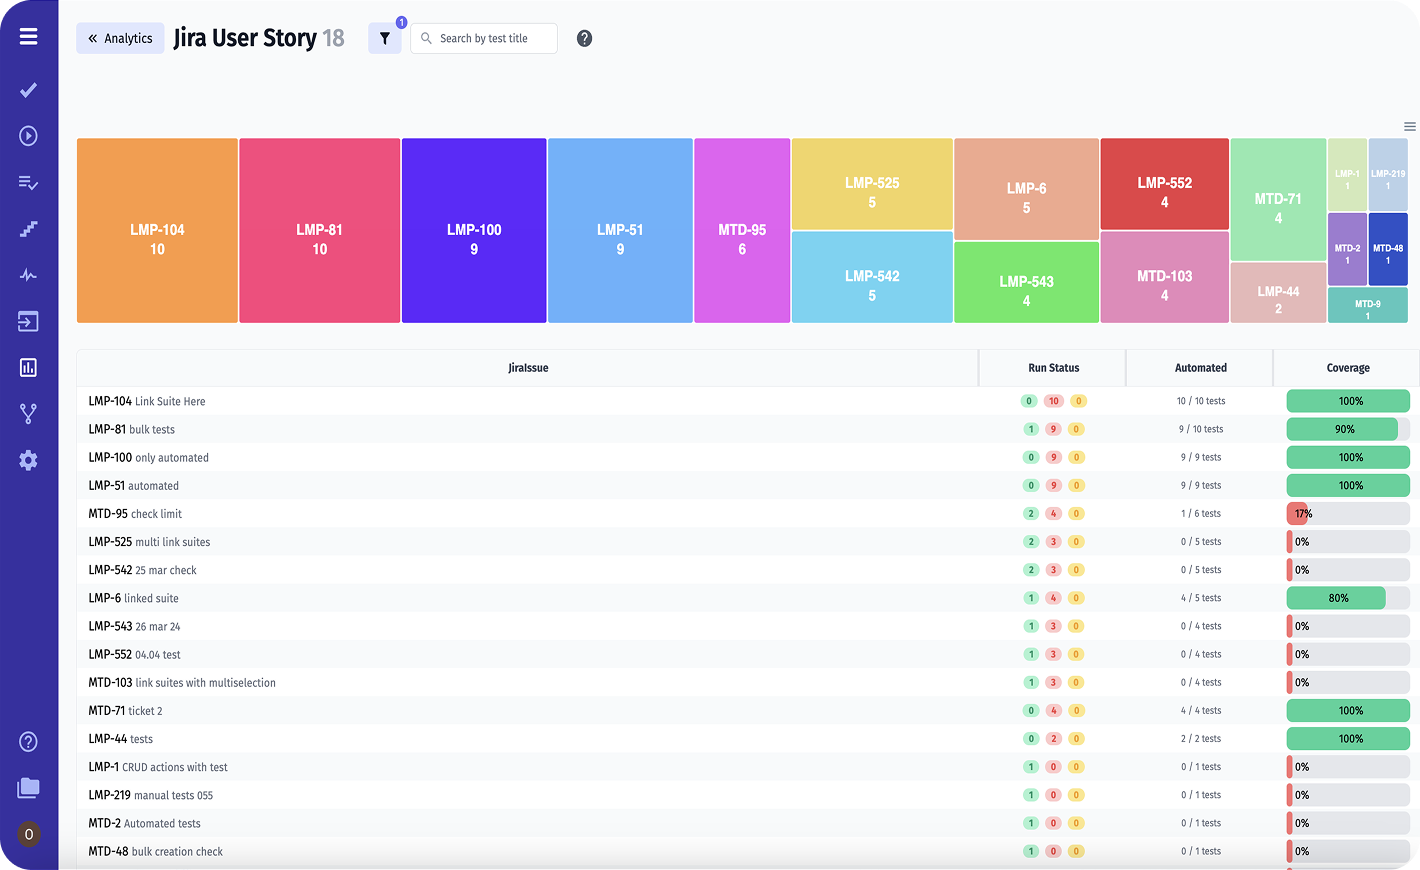Image resolution: width=1420 pixels, height=870 pixels.
Task: Open the settings gear icon in sidebar
Action: tap(28, 460)
